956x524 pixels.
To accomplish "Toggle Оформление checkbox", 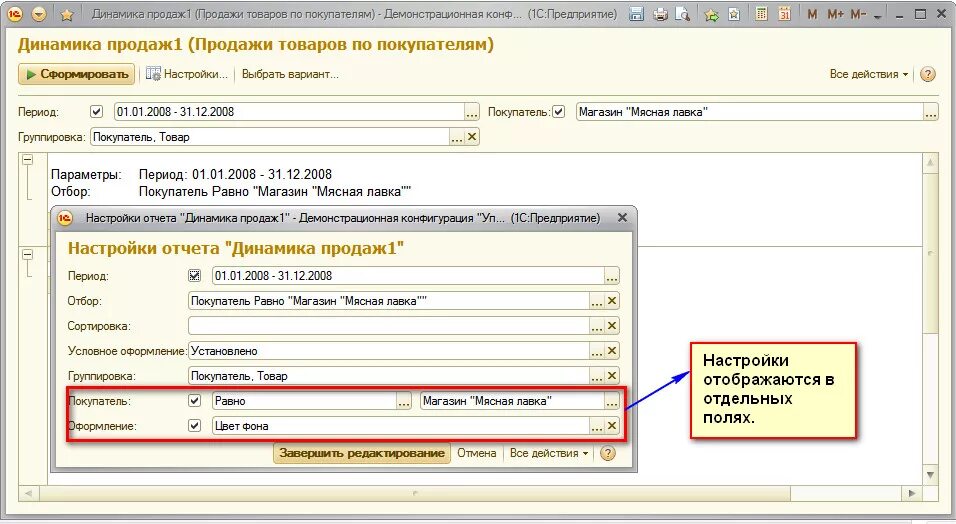I will click(194, 426).
